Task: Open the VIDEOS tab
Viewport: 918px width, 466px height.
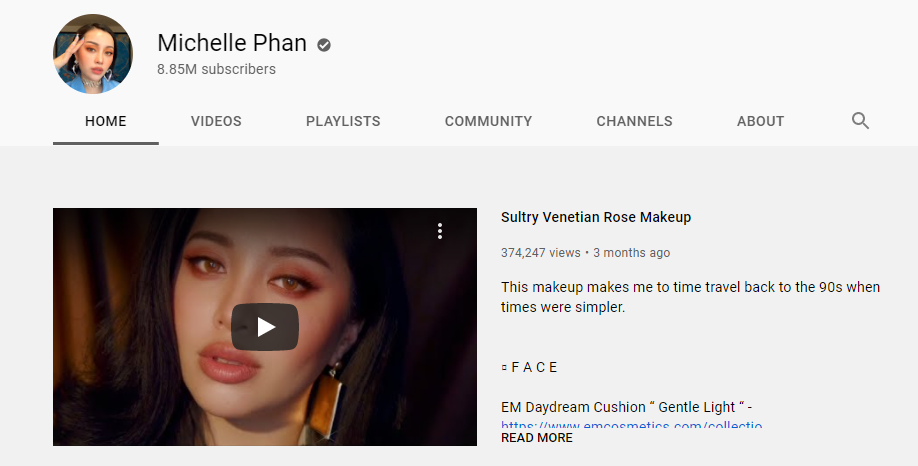Action: tap(216, 121)
